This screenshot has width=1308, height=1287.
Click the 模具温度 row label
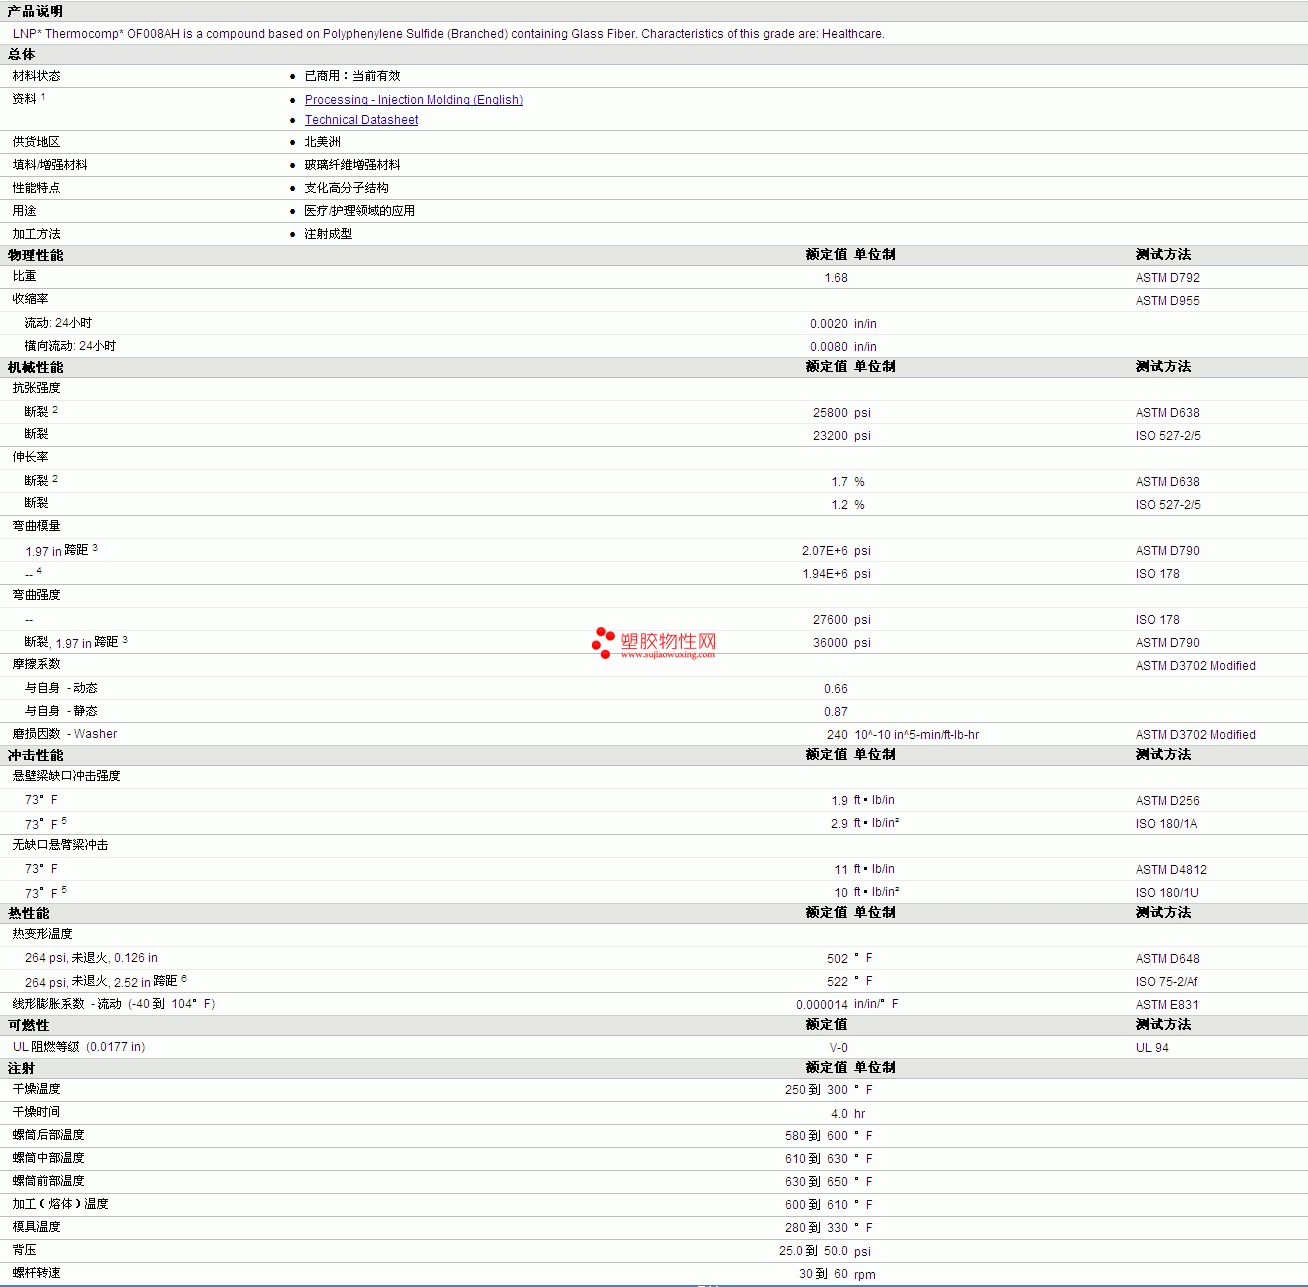pyautogui.click(x=36, y=1227)
